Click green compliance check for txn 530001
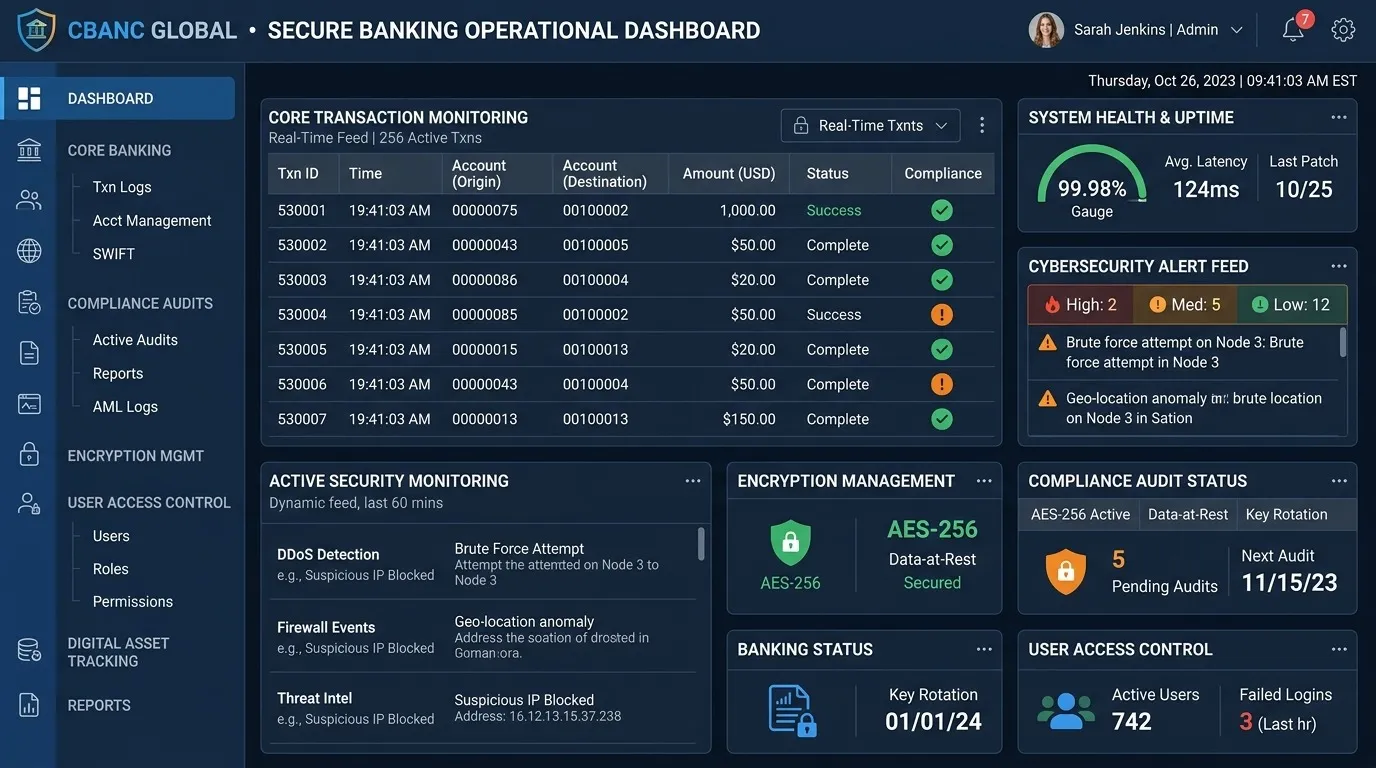This screenshot has height=768, width=1376. tap(942, 210)
